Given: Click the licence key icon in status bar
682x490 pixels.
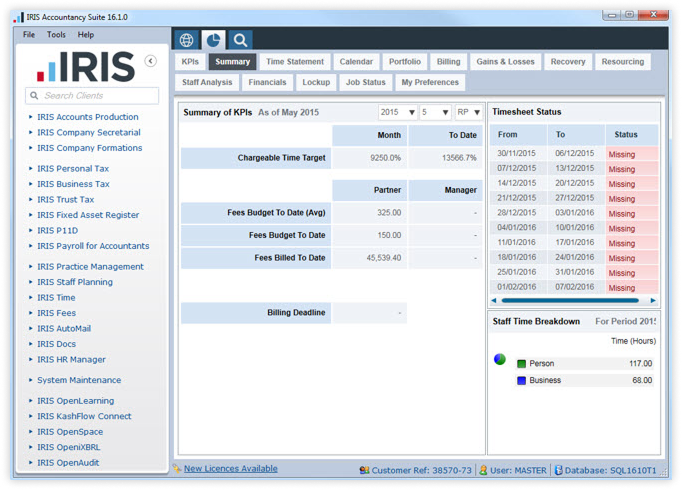Looking at the screenshot, I should coord(177,468).
